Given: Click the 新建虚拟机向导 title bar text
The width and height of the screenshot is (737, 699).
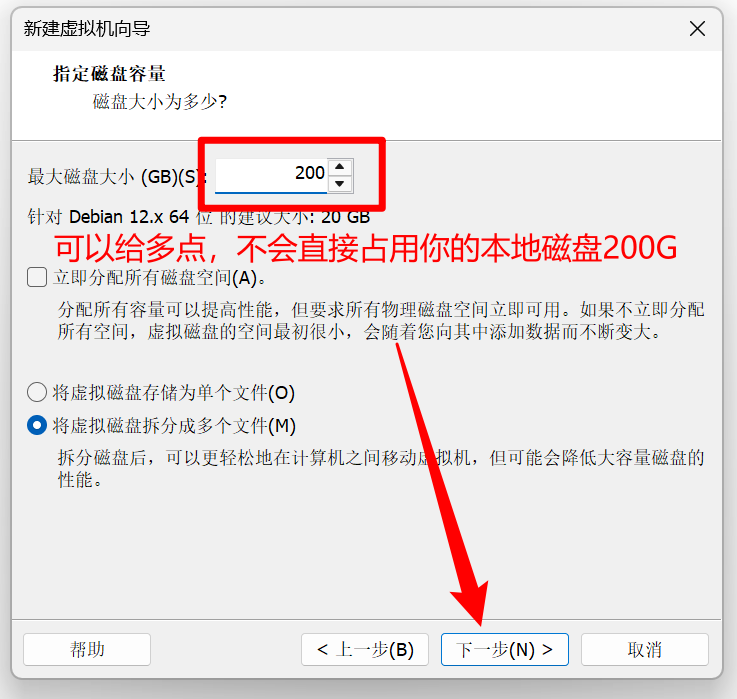Looking at the screenshot, I should (x=87, y=29).
